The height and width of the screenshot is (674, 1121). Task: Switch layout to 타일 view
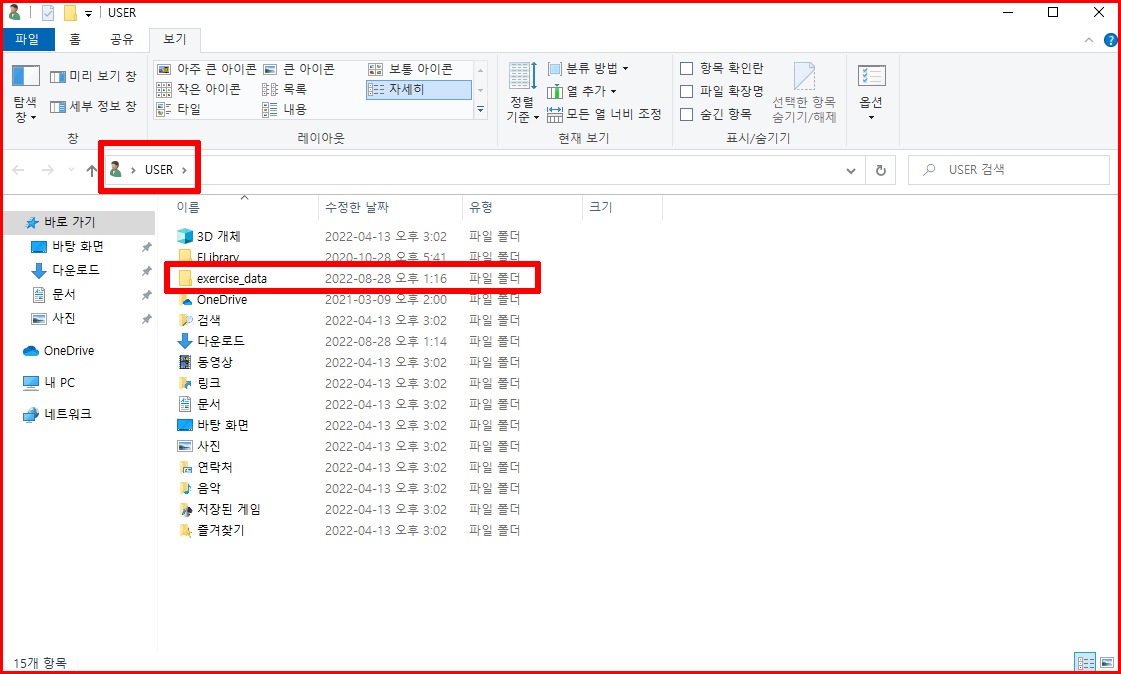(x=179, y=109)
